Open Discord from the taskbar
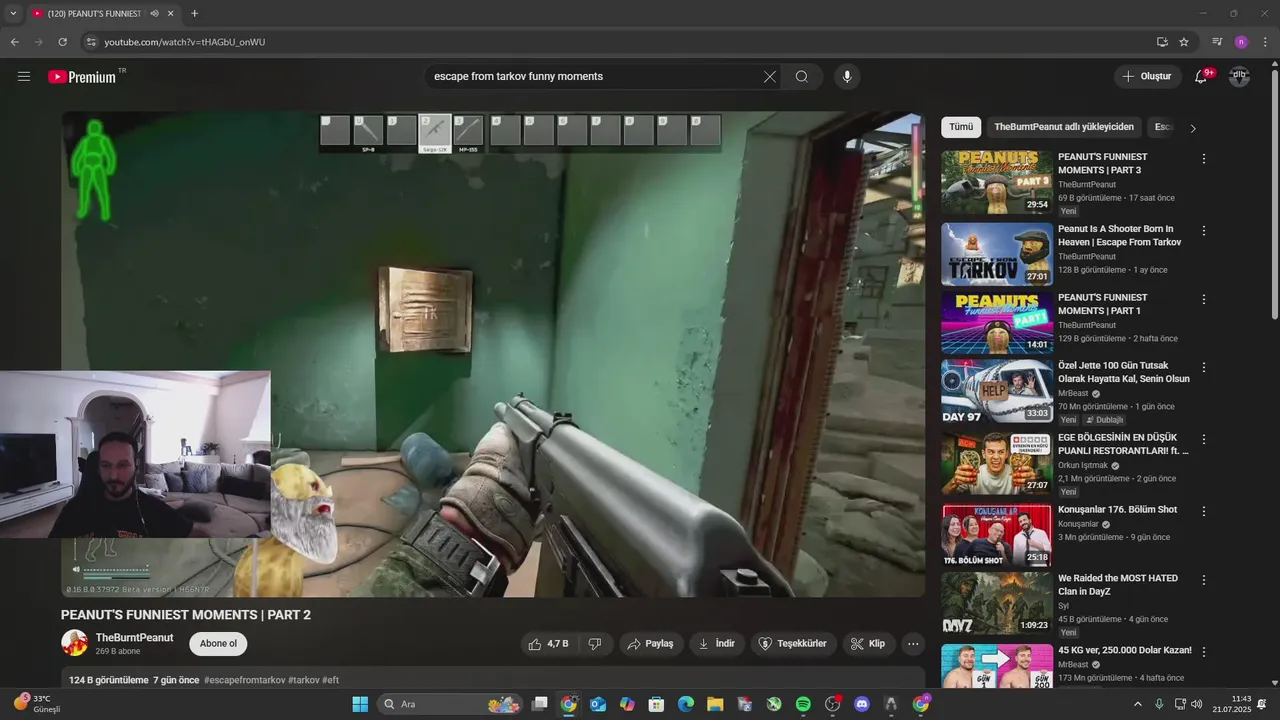 point(862,704)
